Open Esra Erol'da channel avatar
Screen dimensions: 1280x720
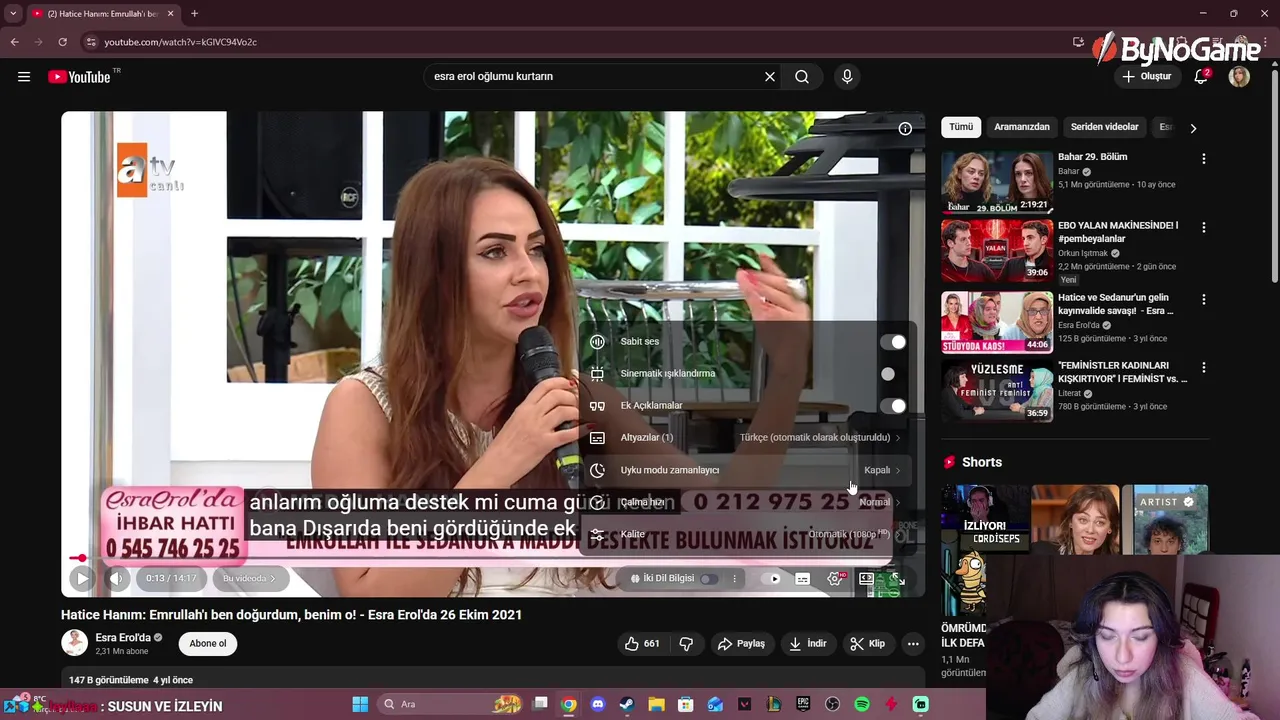[74, 643]
